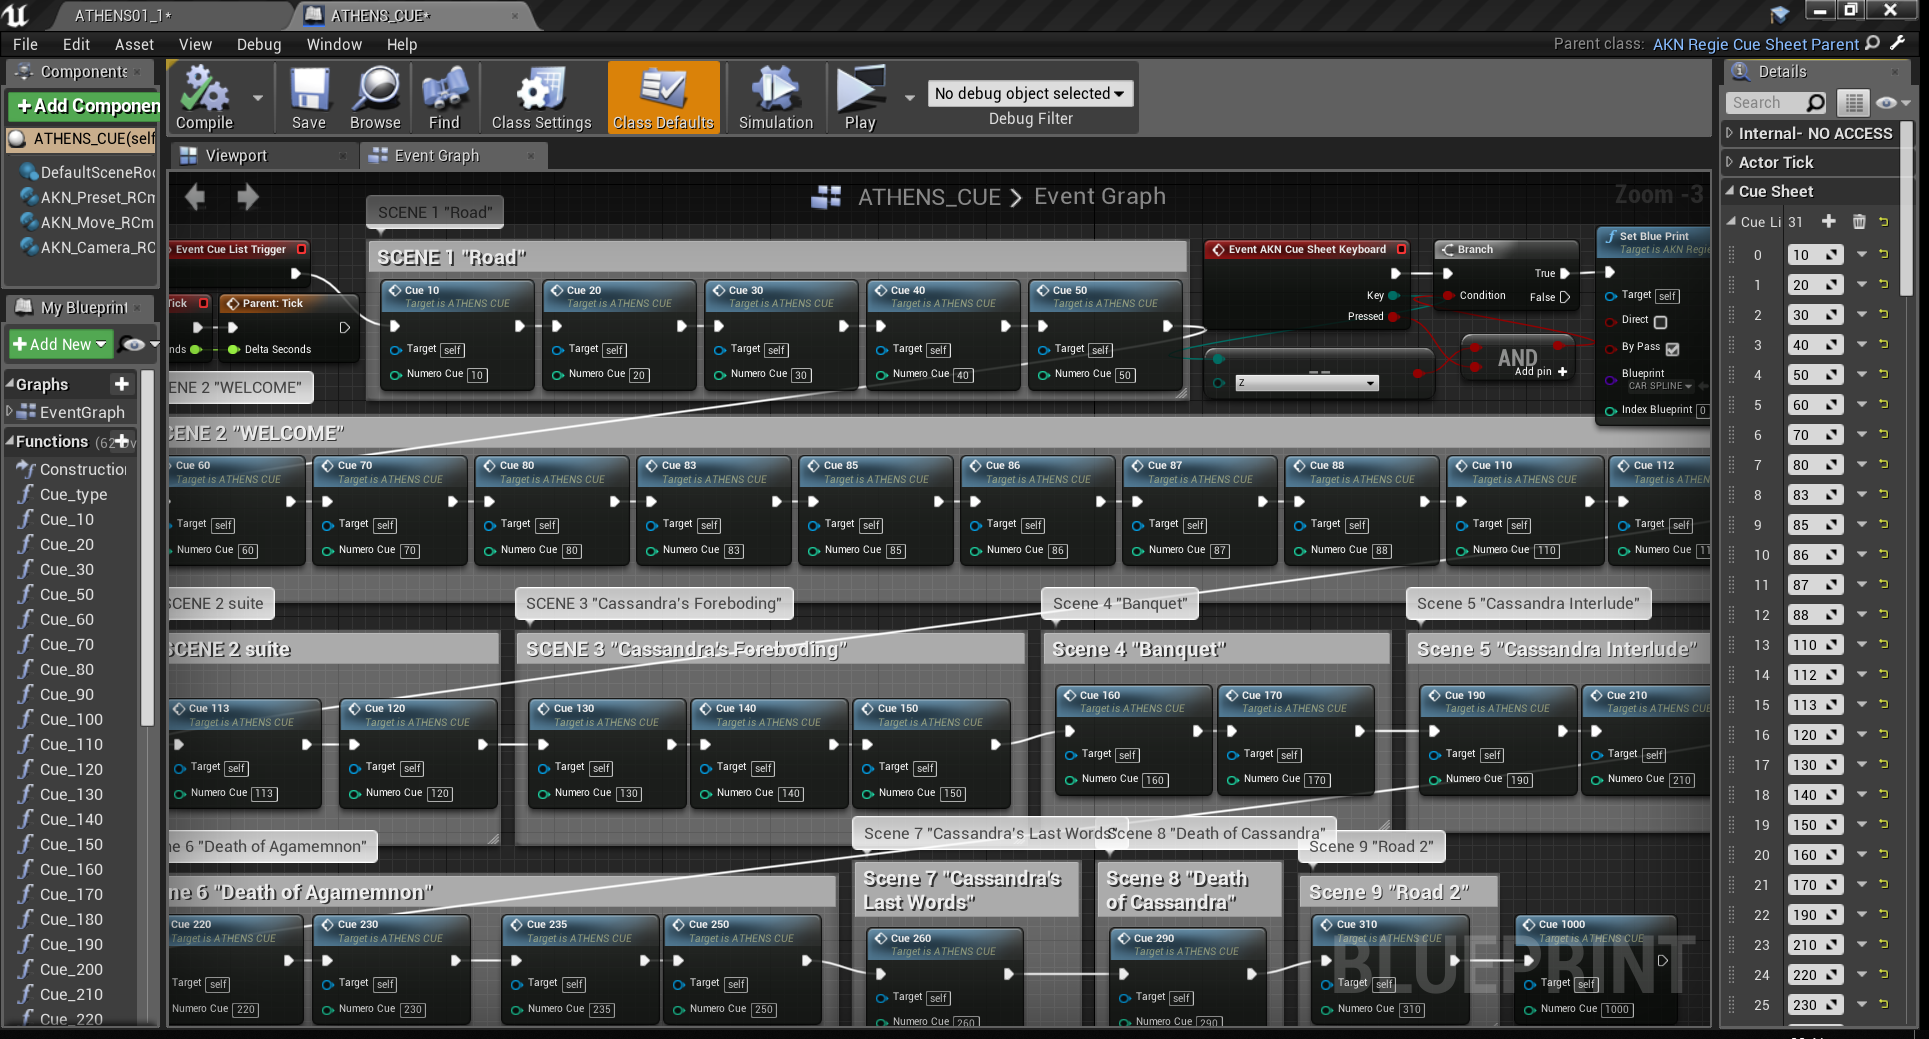Viewport: 1929px width, 1039px height.
Task: Toggle the Direct checkbox on Set Blue Print node
Action: click(x=1661, y=322)
